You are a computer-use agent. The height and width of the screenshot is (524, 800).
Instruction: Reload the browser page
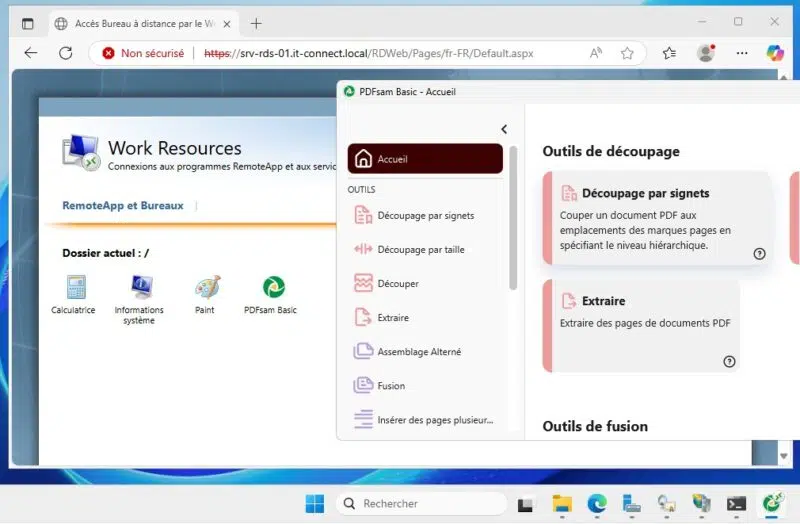click(x=66, y=53)
